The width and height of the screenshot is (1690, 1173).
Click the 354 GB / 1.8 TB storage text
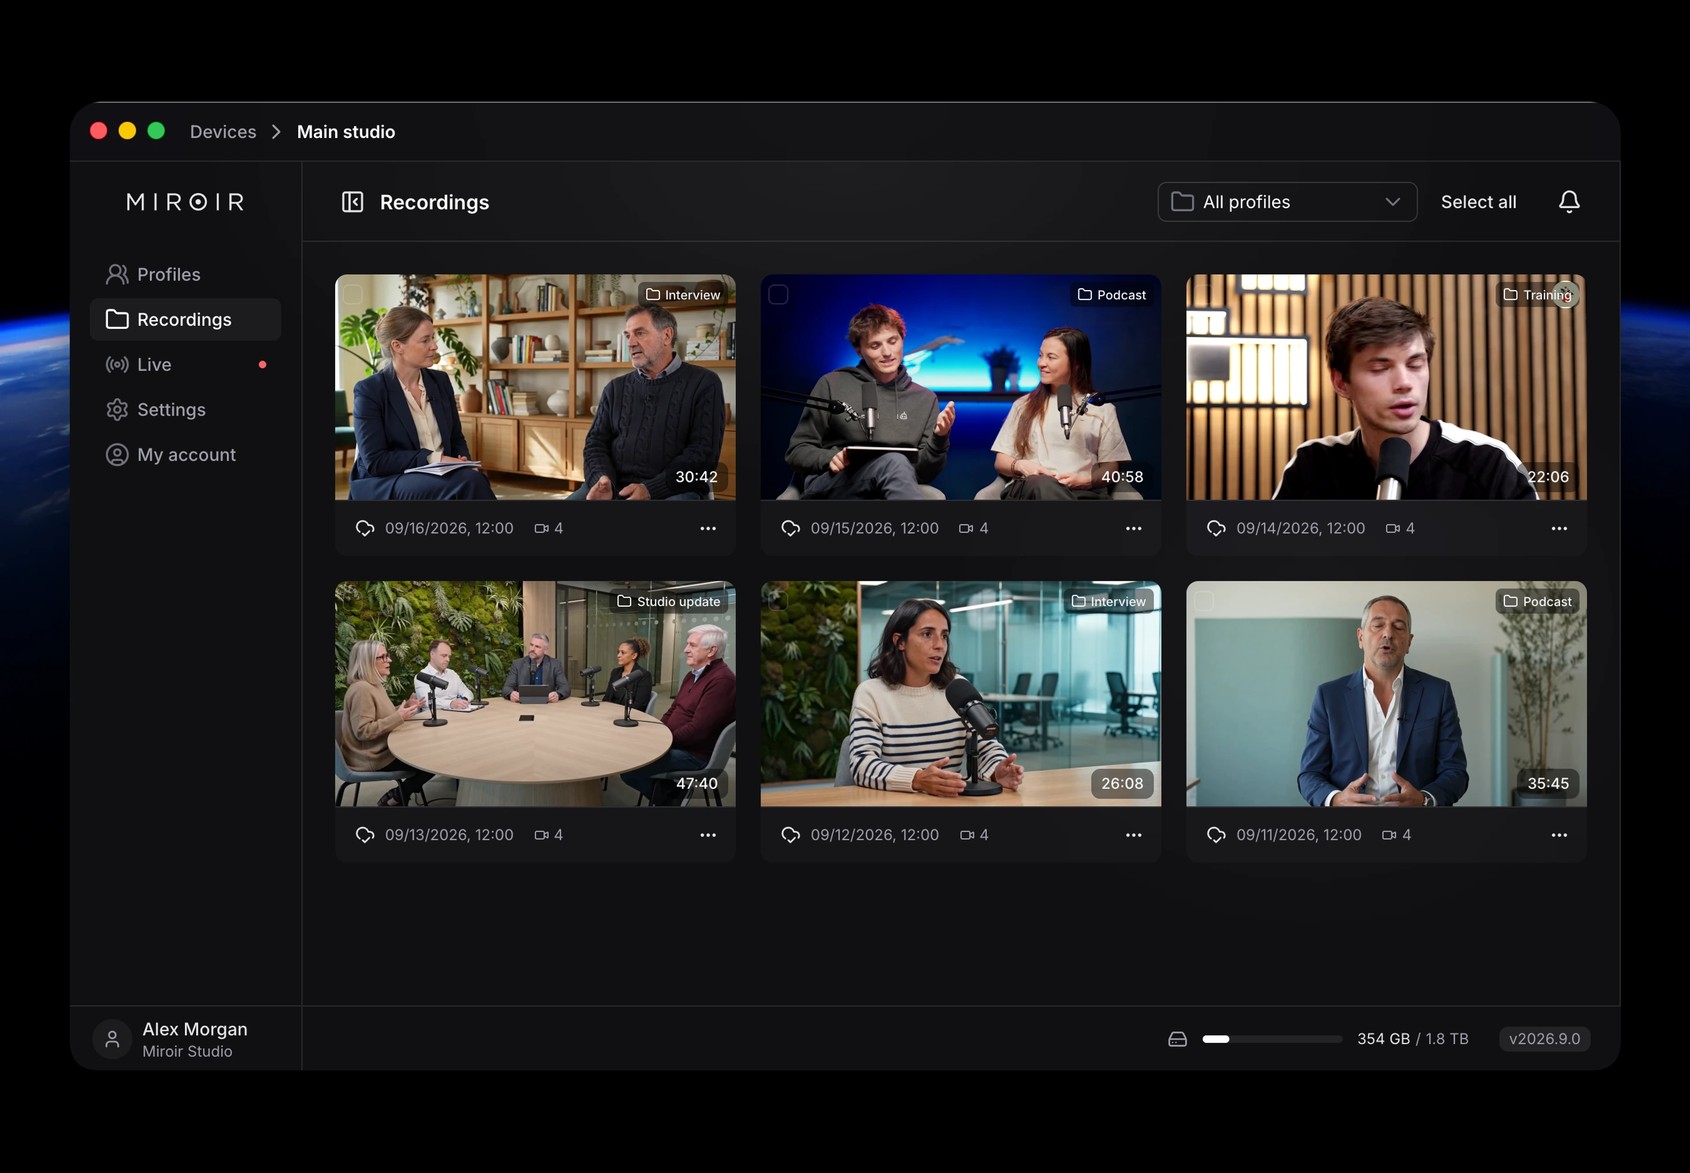coord(1412,1039)
